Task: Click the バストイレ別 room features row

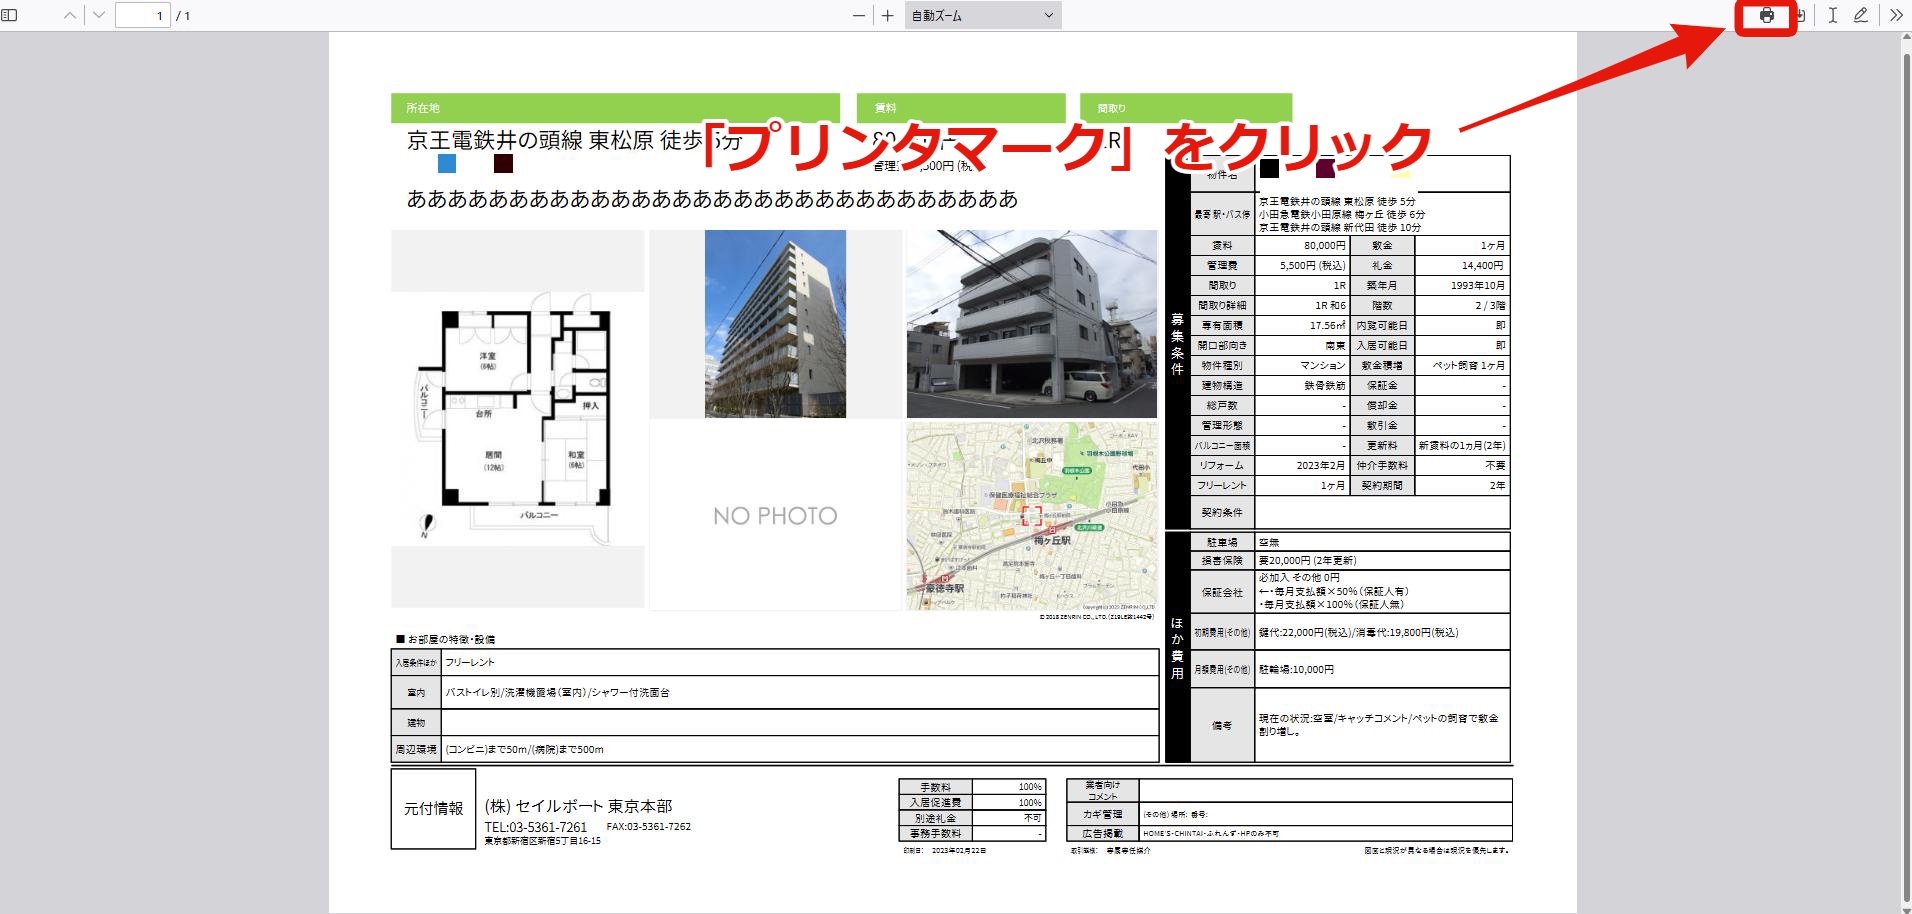Action: click(775, 692)
